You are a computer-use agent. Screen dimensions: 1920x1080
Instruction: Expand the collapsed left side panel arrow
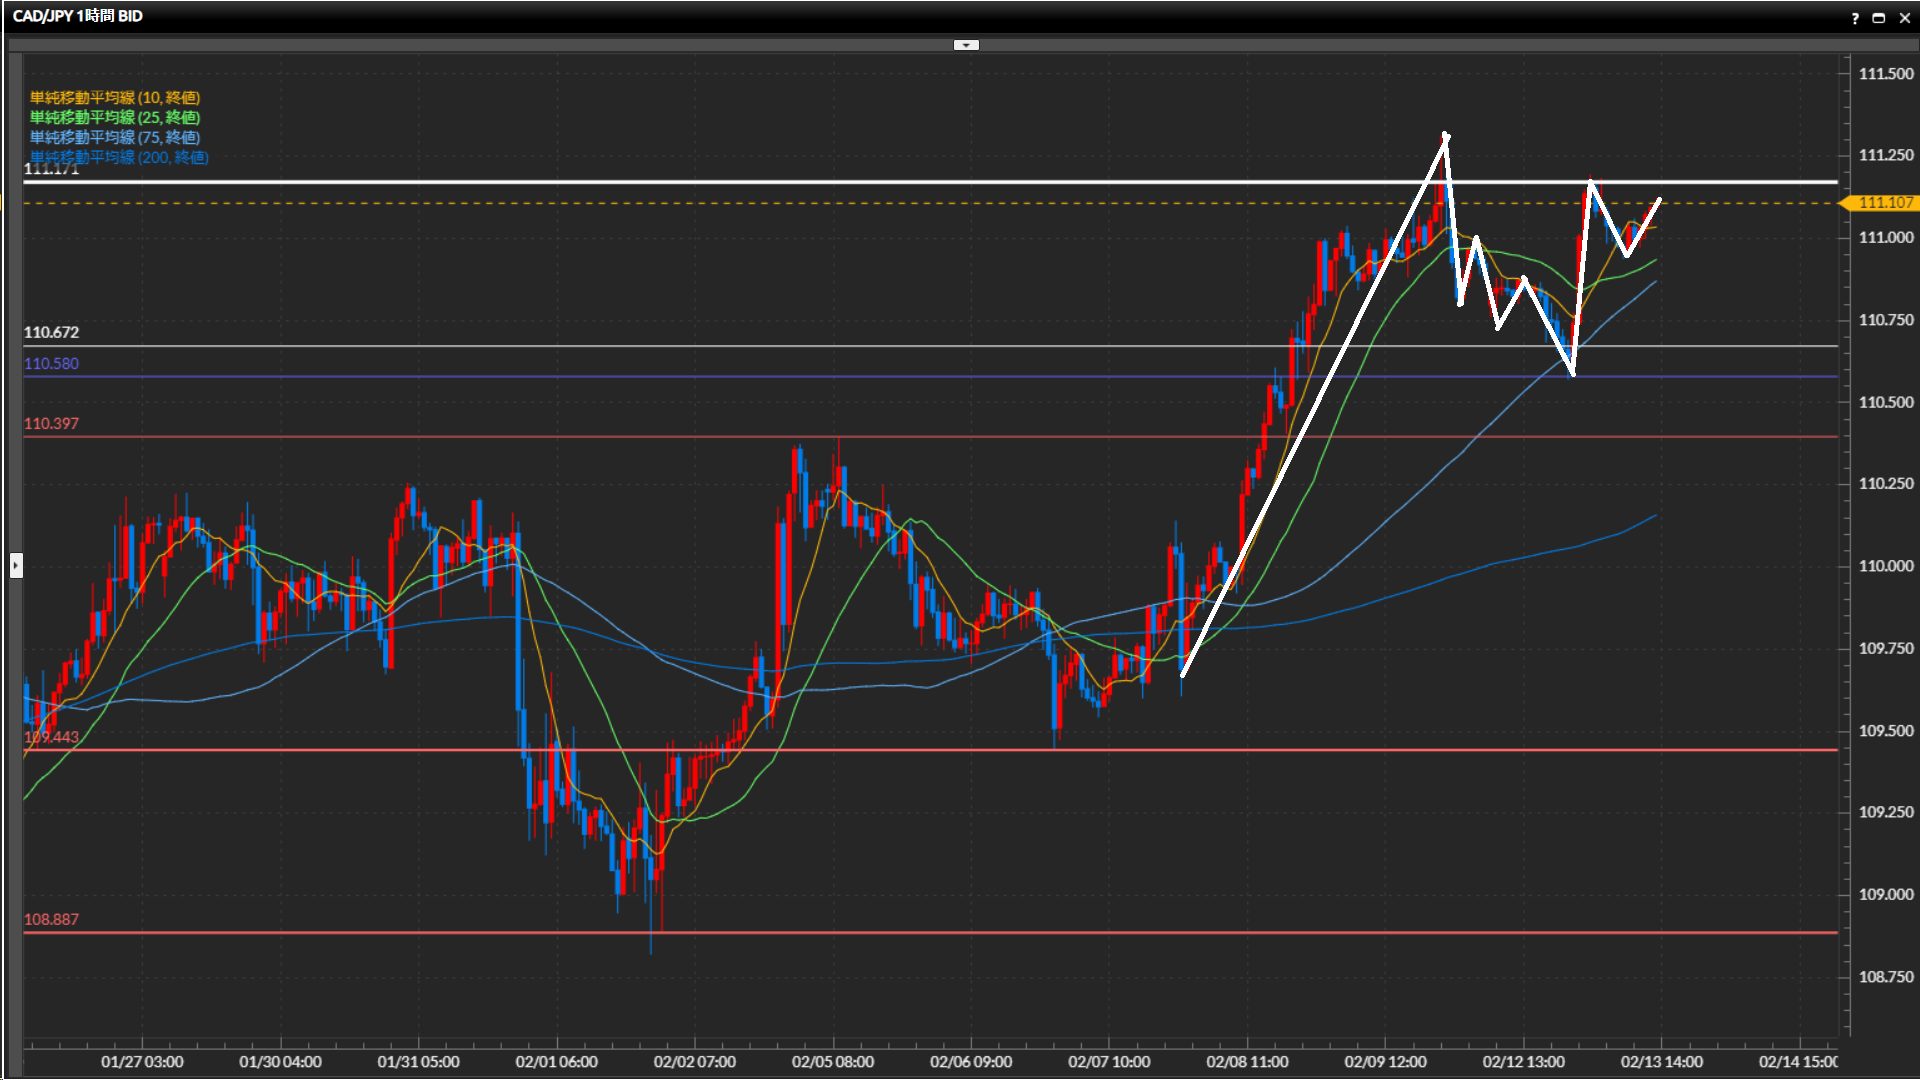16,566
